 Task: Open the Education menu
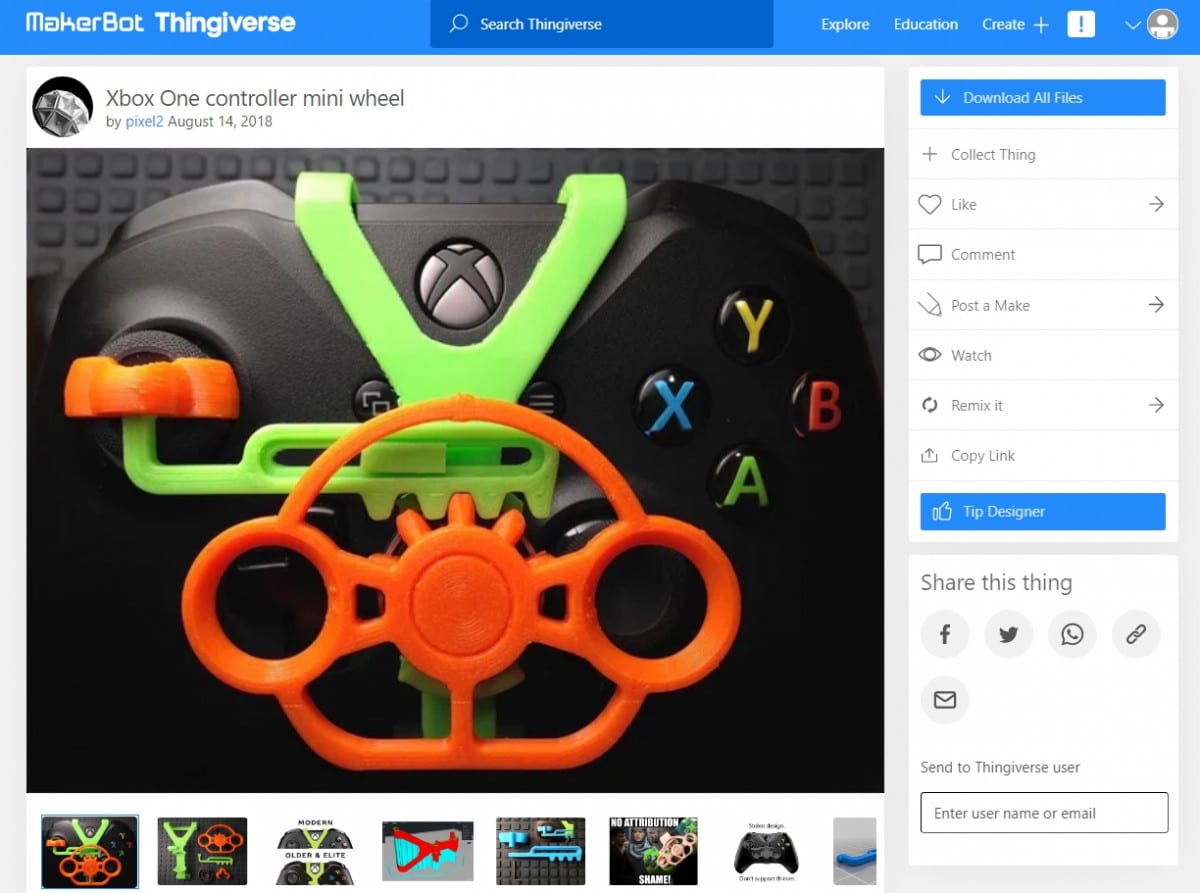coord(925,24)
